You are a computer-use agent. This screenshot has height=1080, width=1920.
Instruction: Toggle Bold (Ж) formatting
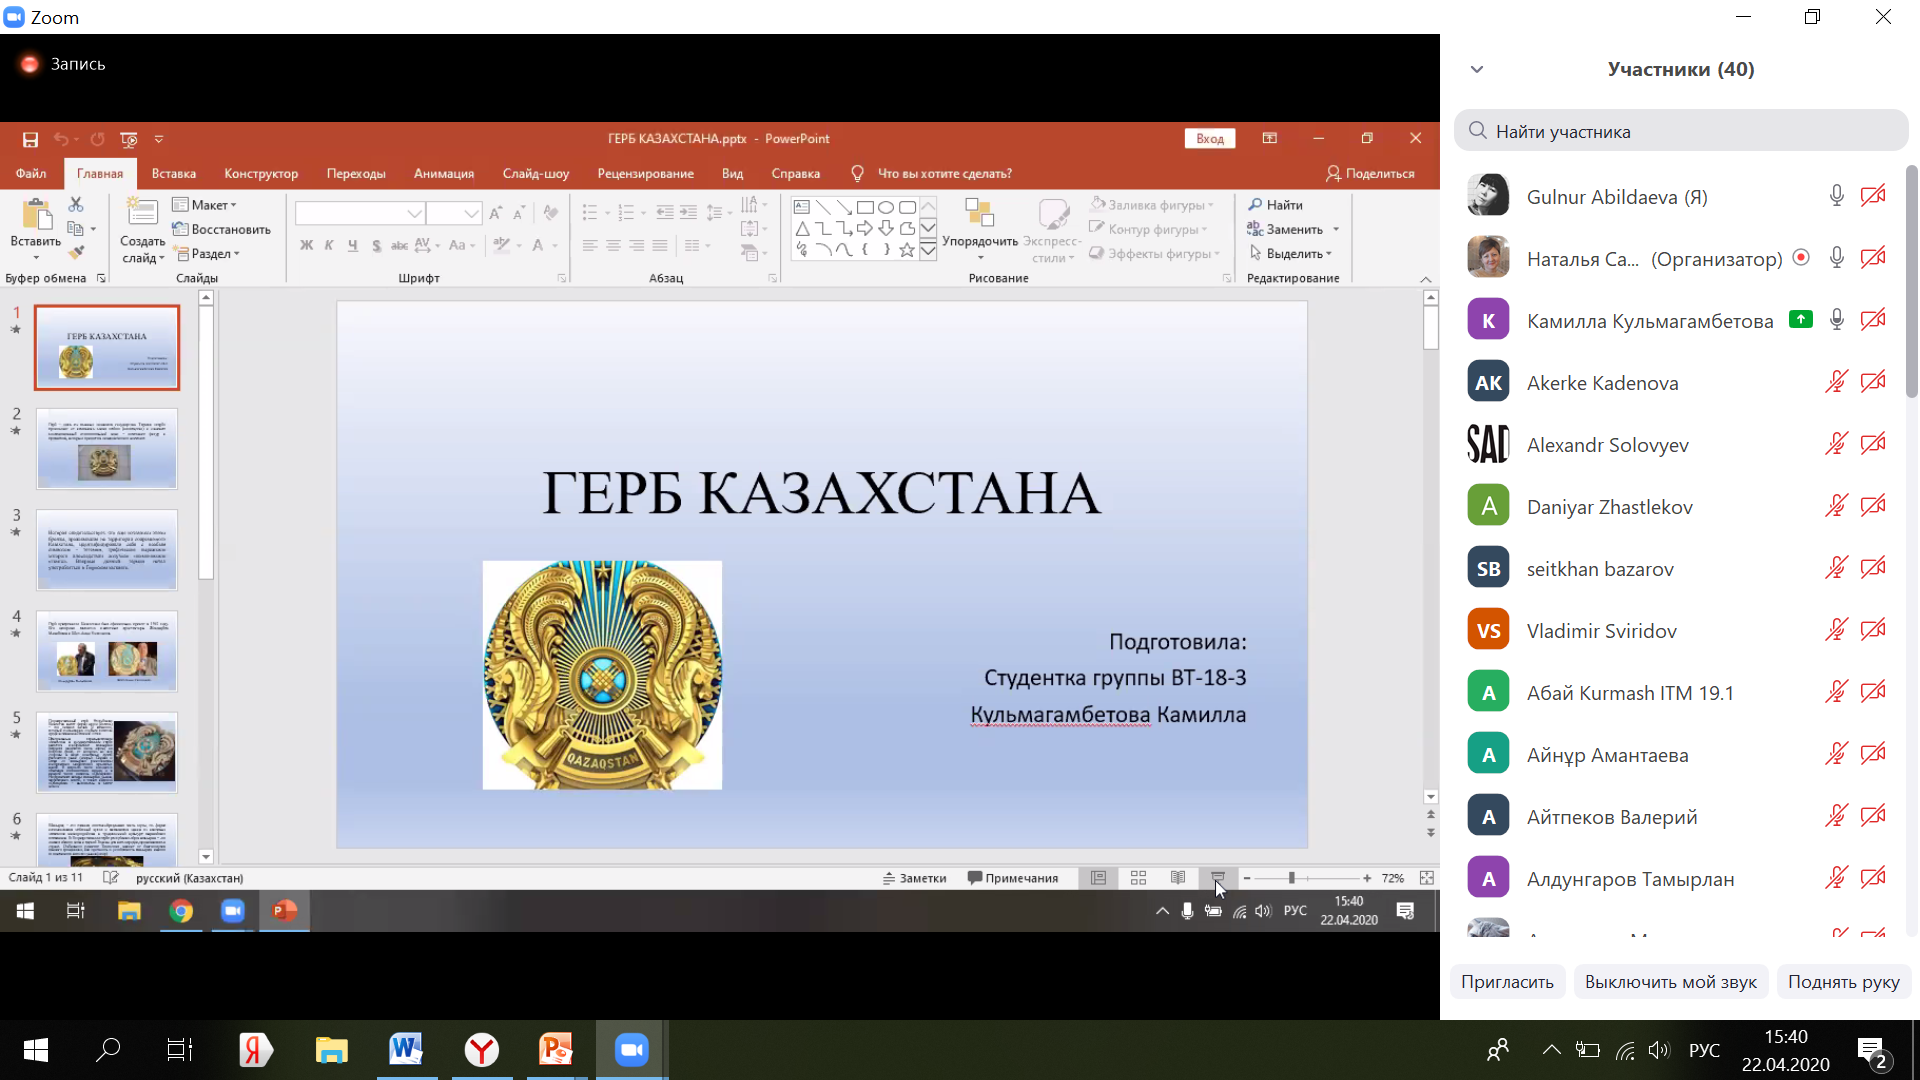tap(306, 245)
